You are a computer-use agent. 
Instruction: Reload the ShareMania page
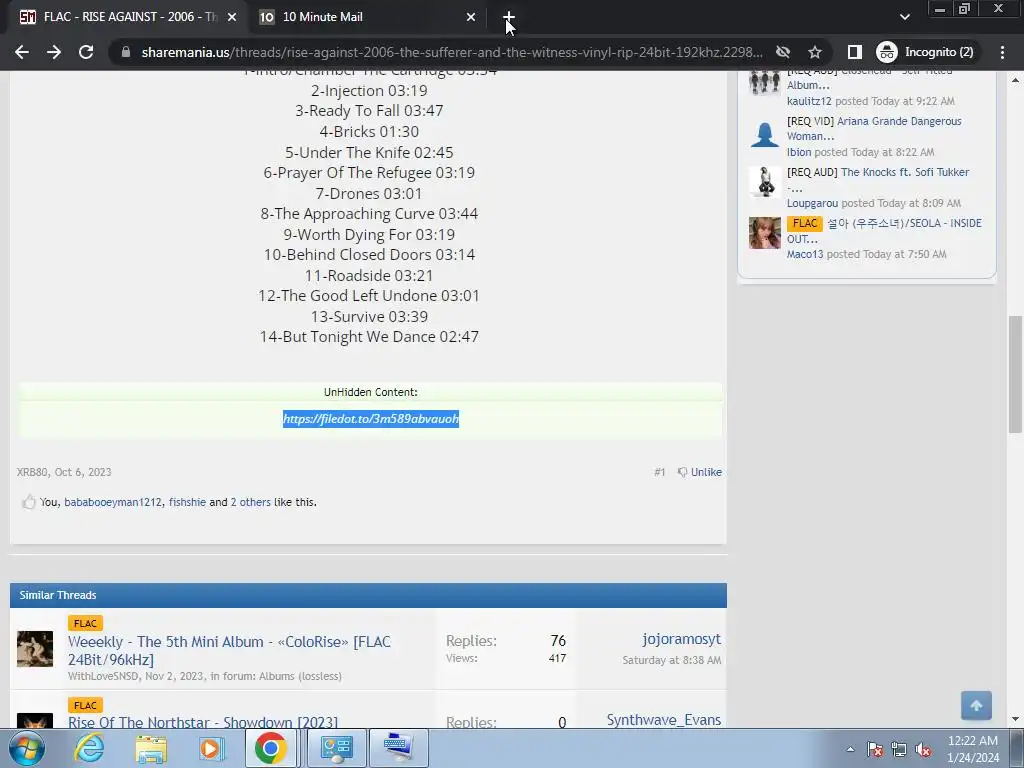(x=86, y=52)
